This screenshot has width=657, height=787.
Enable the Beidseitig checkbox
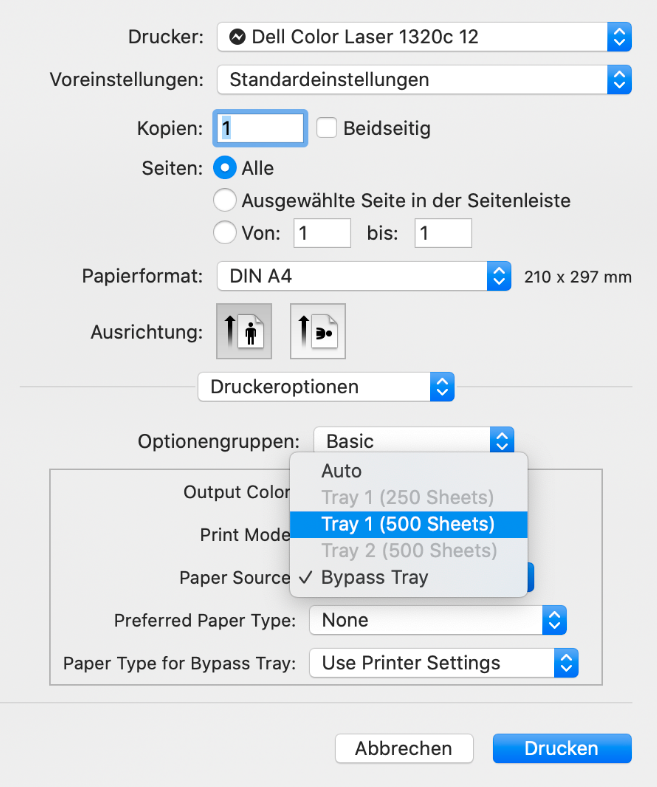click(326, 128)
